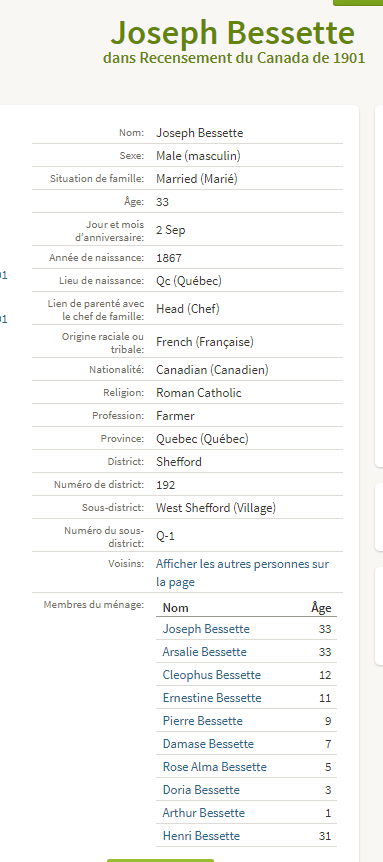This screenshot has width=383, height=862.
Task: Open Joseph Bessette household member link
Action: [206, 629]
